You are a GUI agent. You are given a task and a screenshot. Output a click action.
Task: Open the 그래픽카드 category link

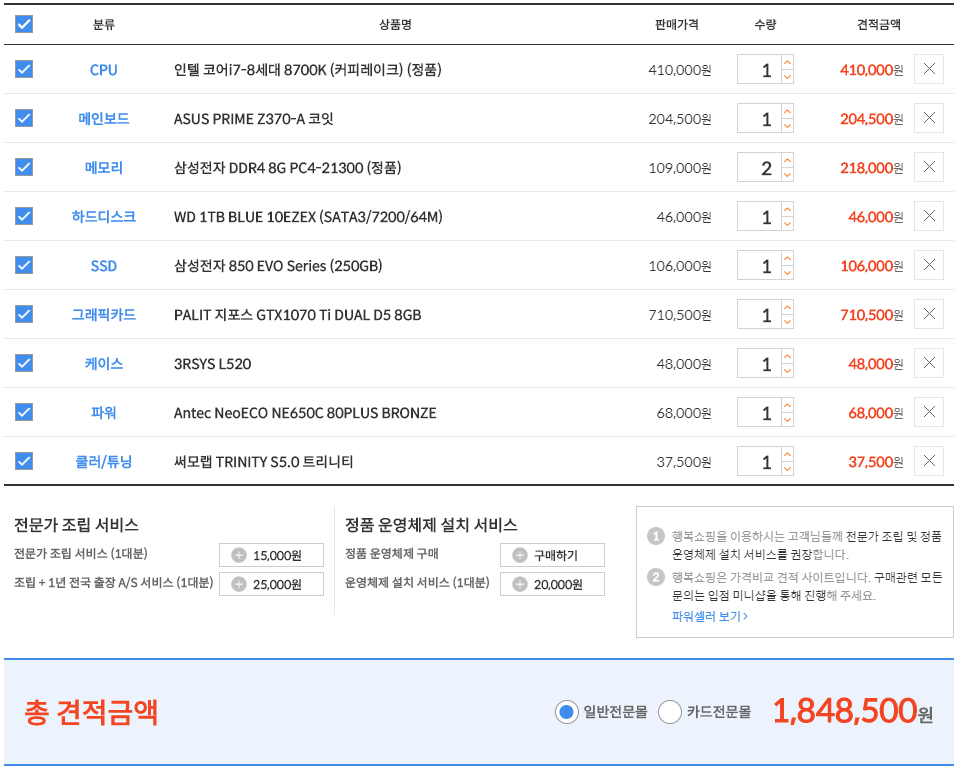[103, 315]
